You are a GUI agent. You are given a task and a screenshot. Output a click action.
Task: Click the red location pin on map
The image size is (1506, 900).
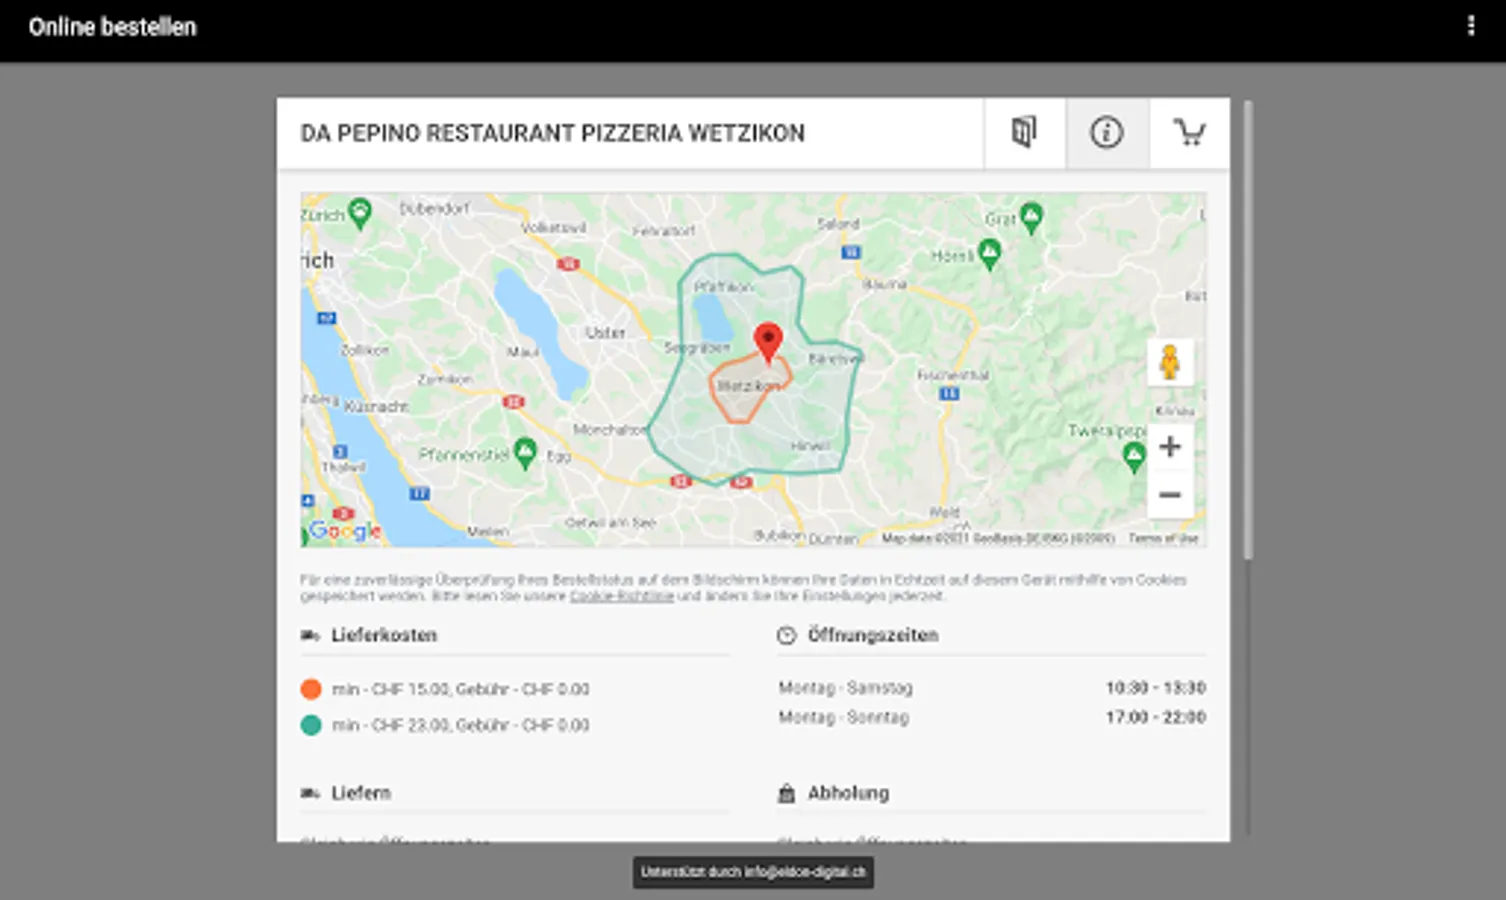click(768, 342)
